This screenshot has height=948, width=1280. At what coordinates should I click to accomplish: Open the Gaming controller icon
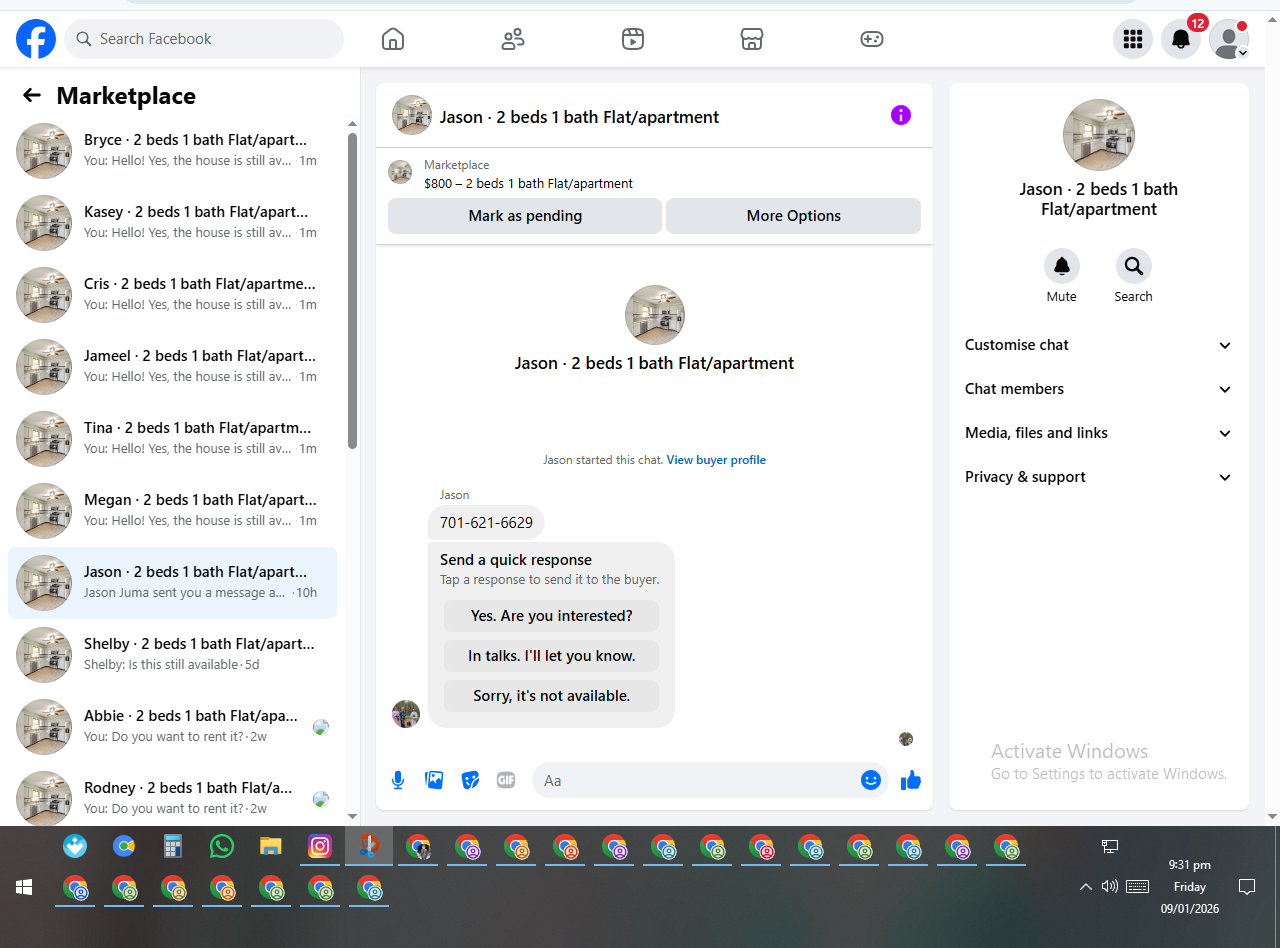click(x=872, y=39)
